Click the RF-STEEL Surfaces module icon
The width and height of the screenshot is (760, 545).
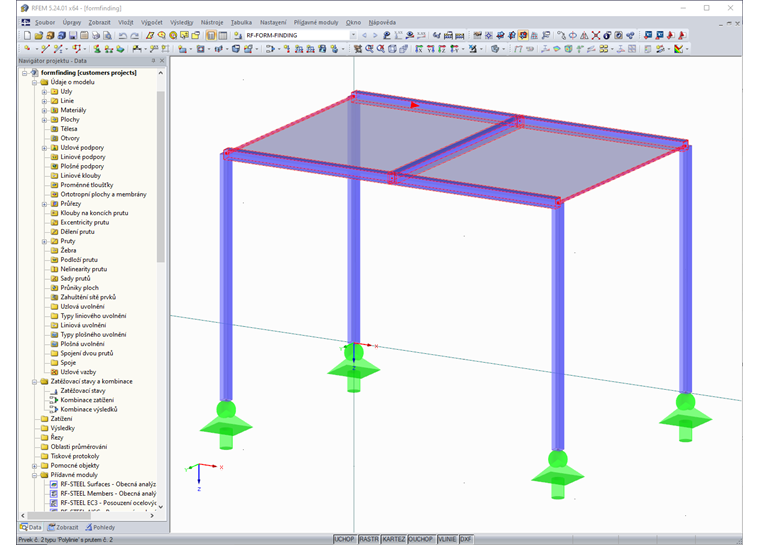[54, 484]
